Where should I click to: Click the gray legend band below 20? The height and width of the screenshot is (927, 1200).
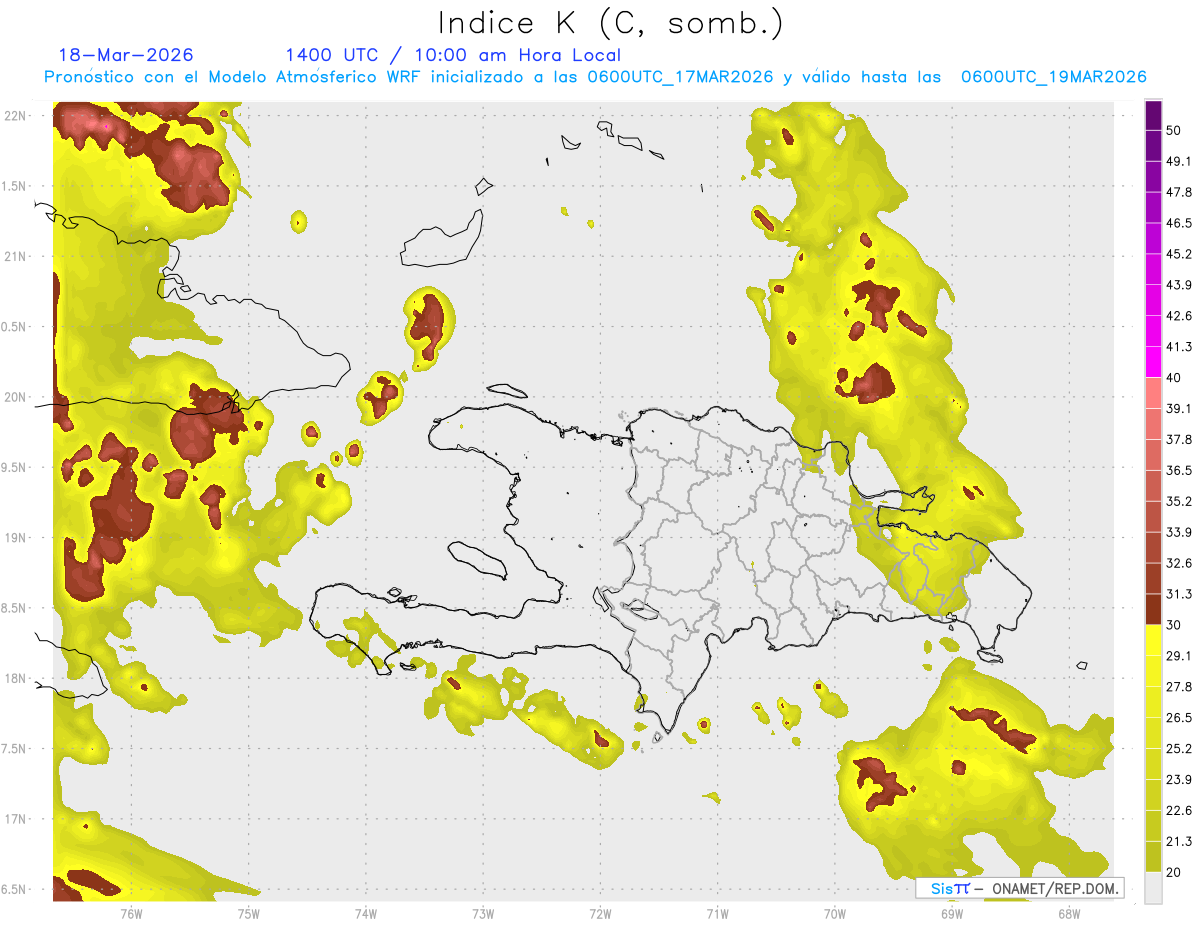[x=1154, y=887]
